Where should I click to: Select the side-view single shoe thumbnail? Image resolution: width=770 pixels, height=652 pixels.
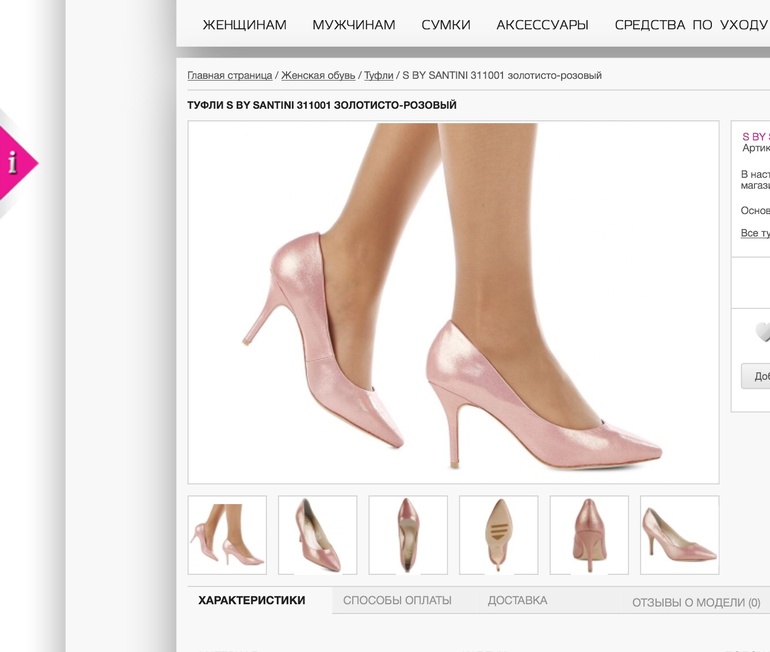[x=680, y=535]
